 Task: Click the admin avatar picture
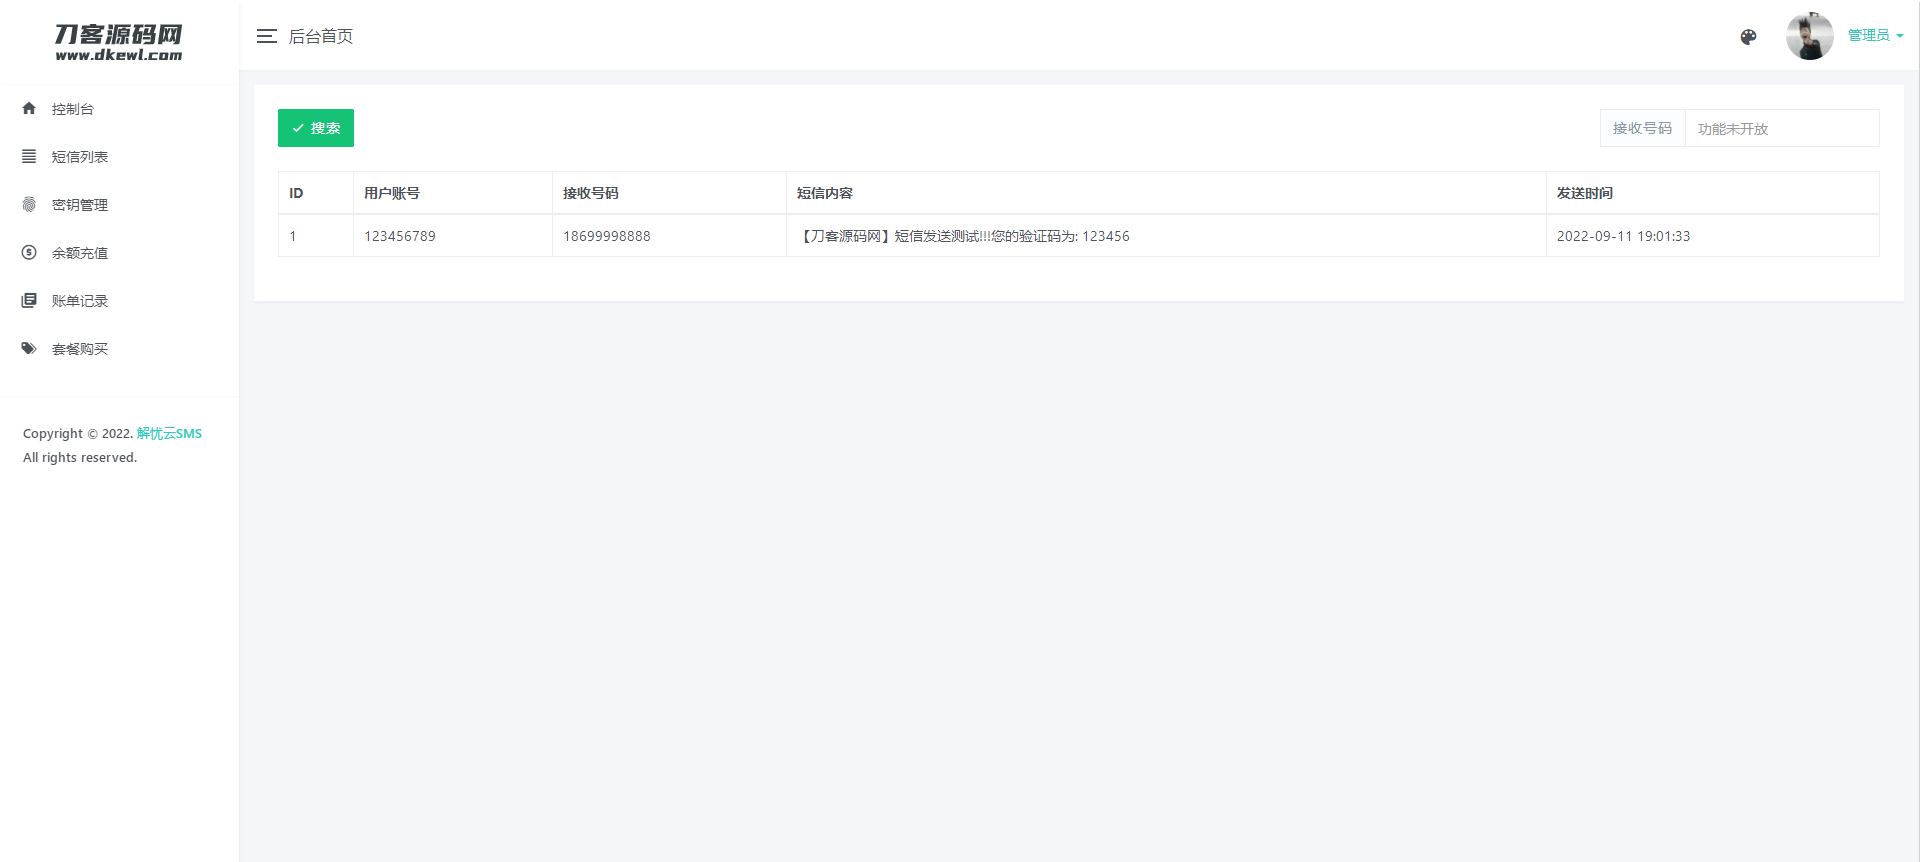click(1809, 36)
